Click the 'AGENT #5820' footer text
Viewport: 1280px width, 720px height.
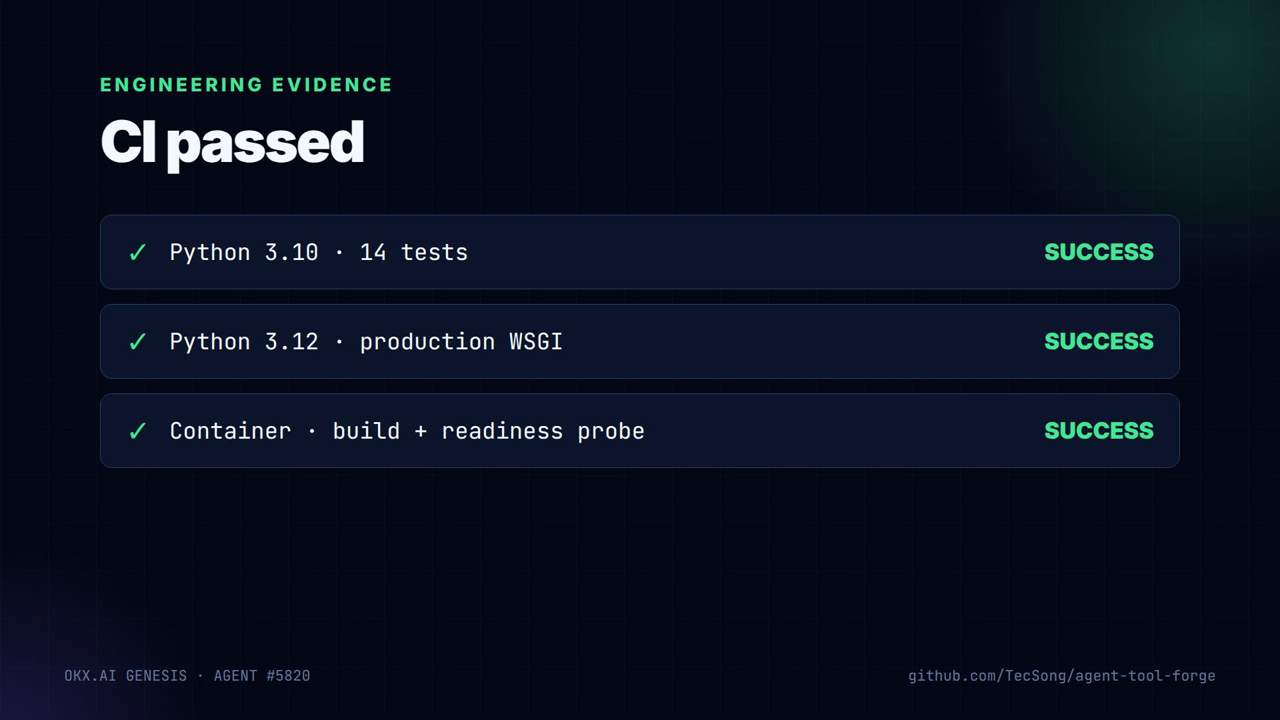click(x=262, y=676)
